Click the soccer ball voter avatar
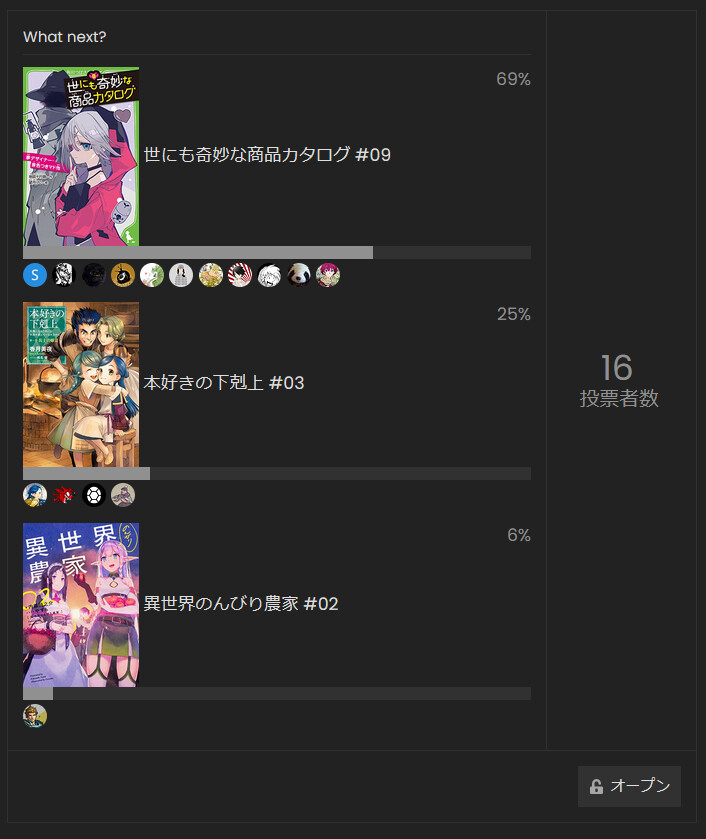The height and width of the screenshot is (839, 706). click(94, 495)
